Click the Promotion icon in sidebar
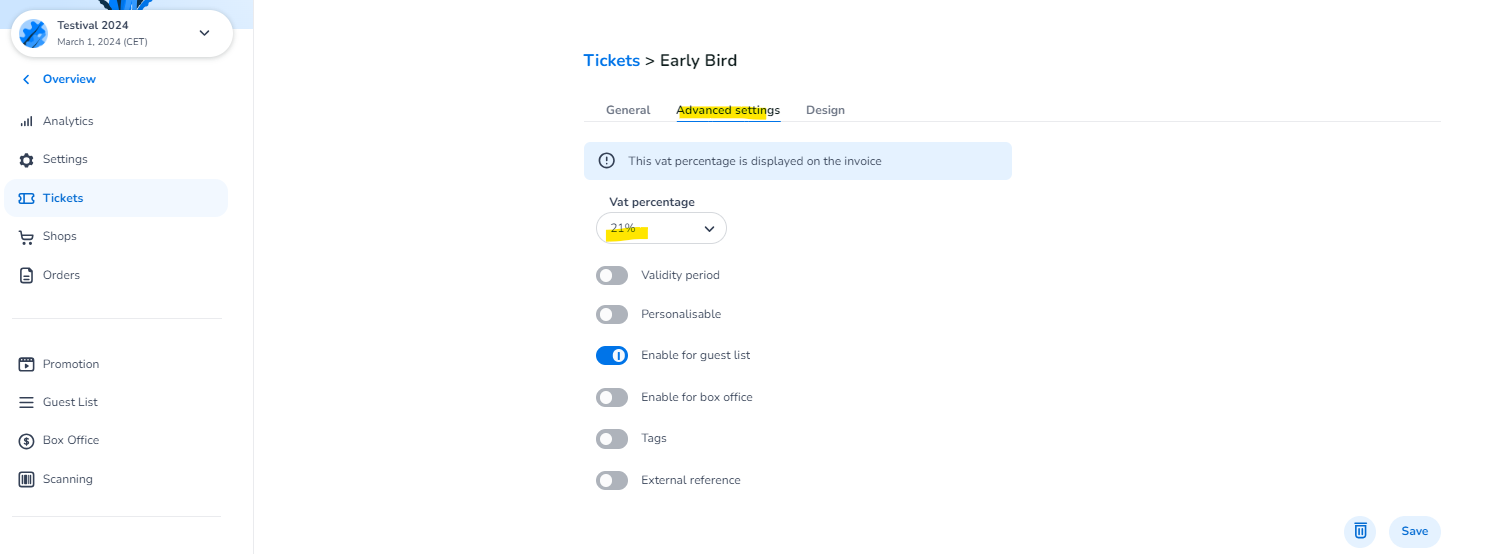The image size is (1491, 554). (26, 365)
